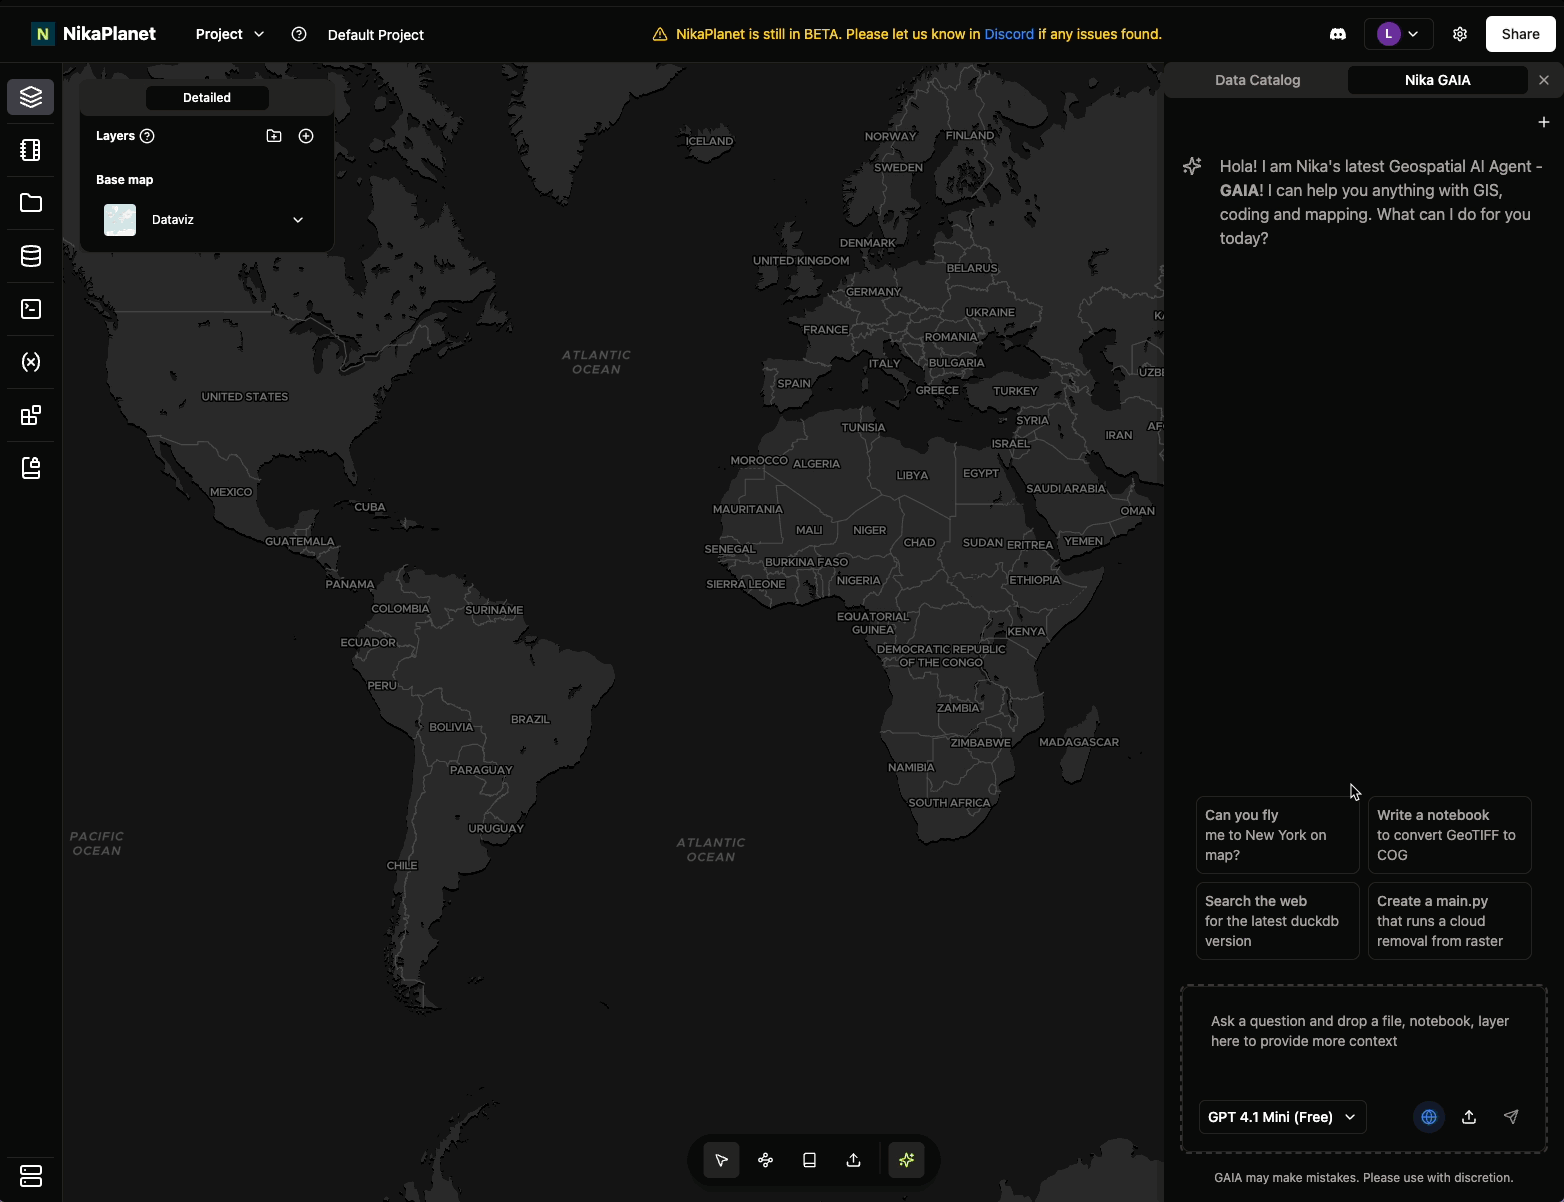Switch to the Nika GAIA tab
The image size is (1564, 1202).
1437,80
